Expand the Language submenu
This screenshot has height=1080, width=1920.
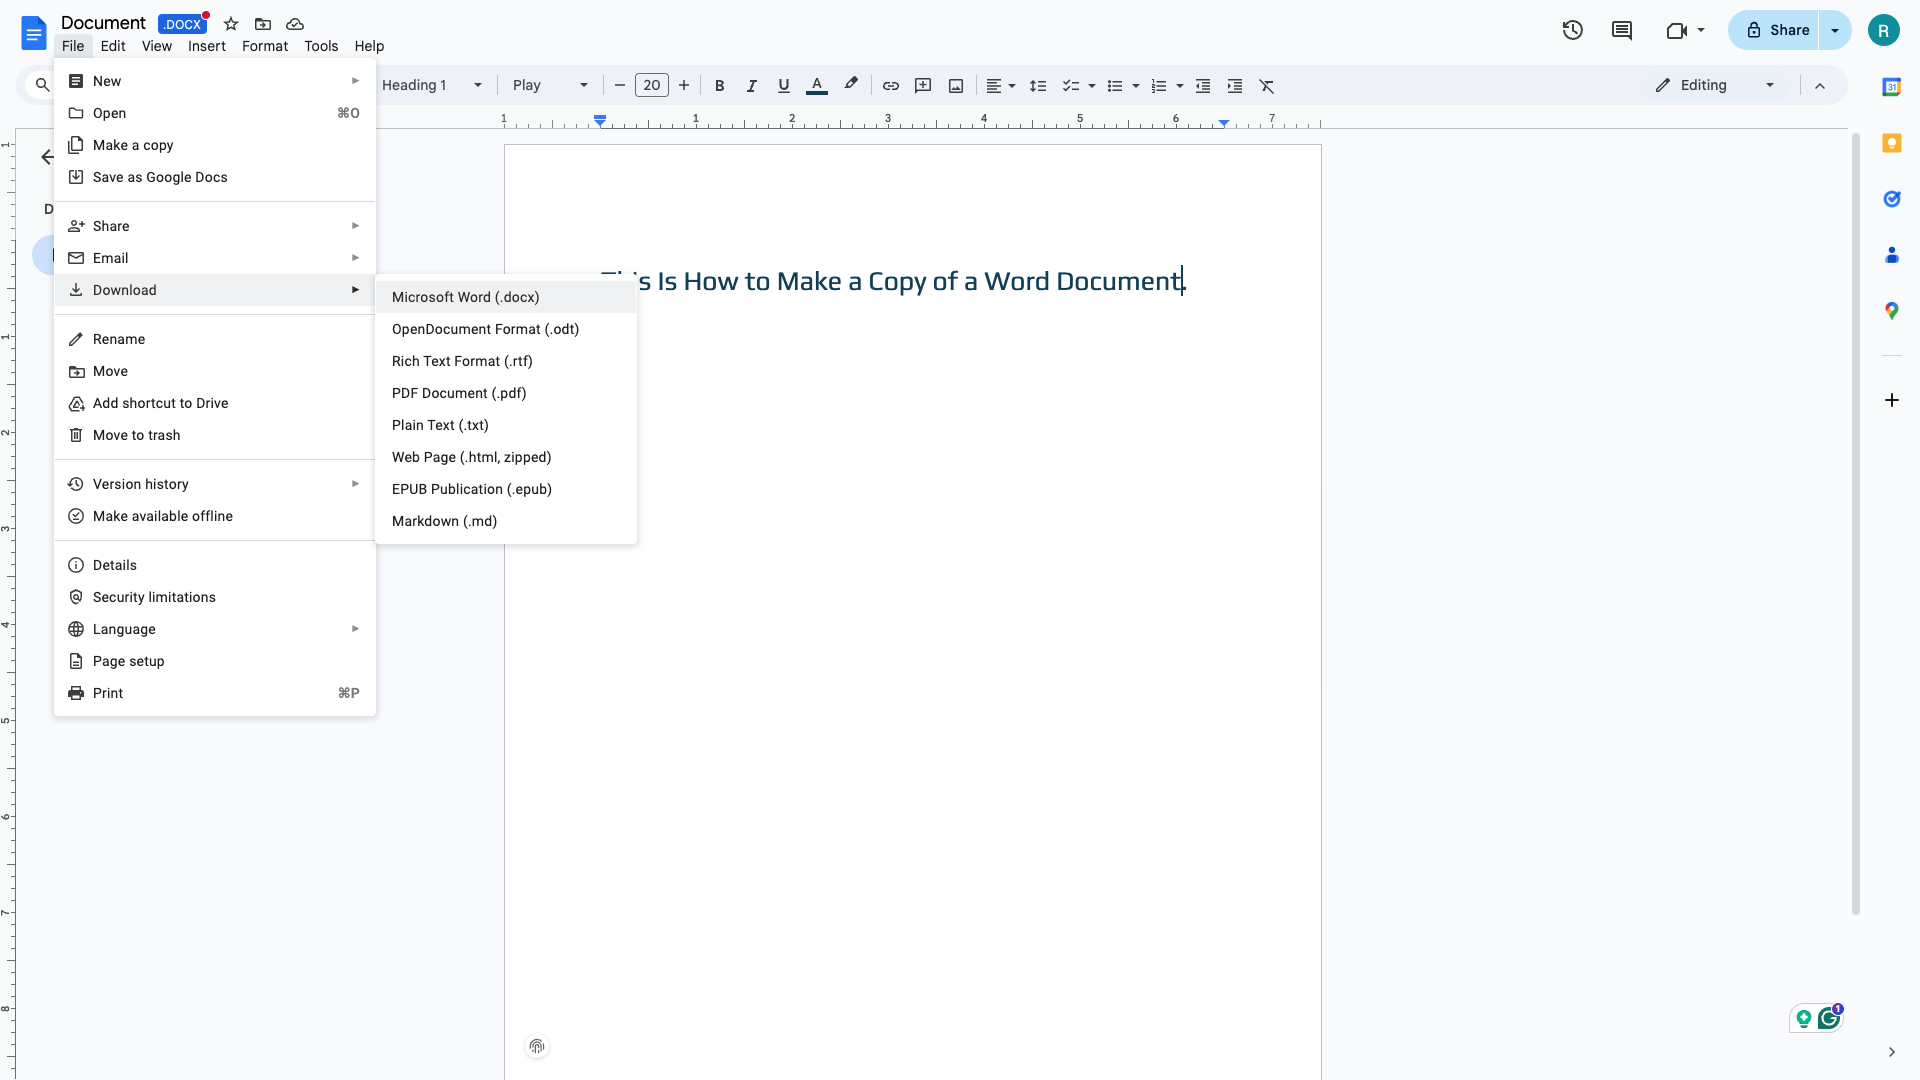coord(215,629)
